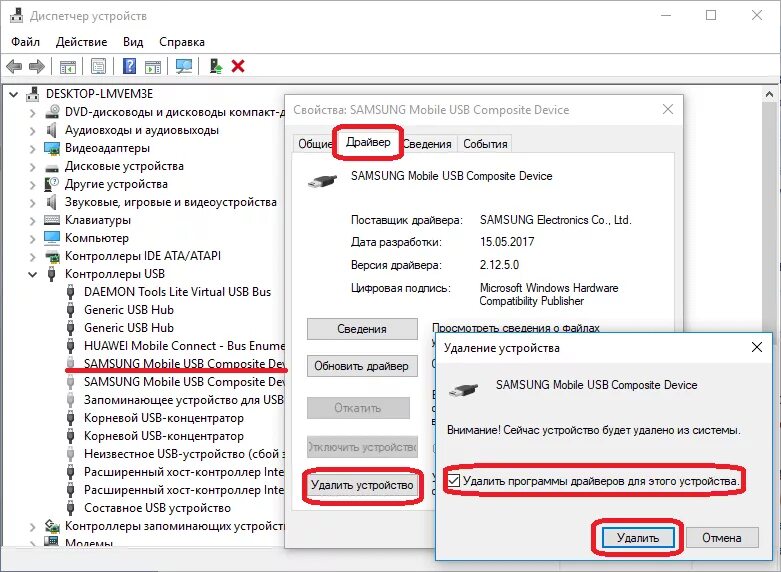Close the SAMSUNG Properties dialog

click(667, 109)
